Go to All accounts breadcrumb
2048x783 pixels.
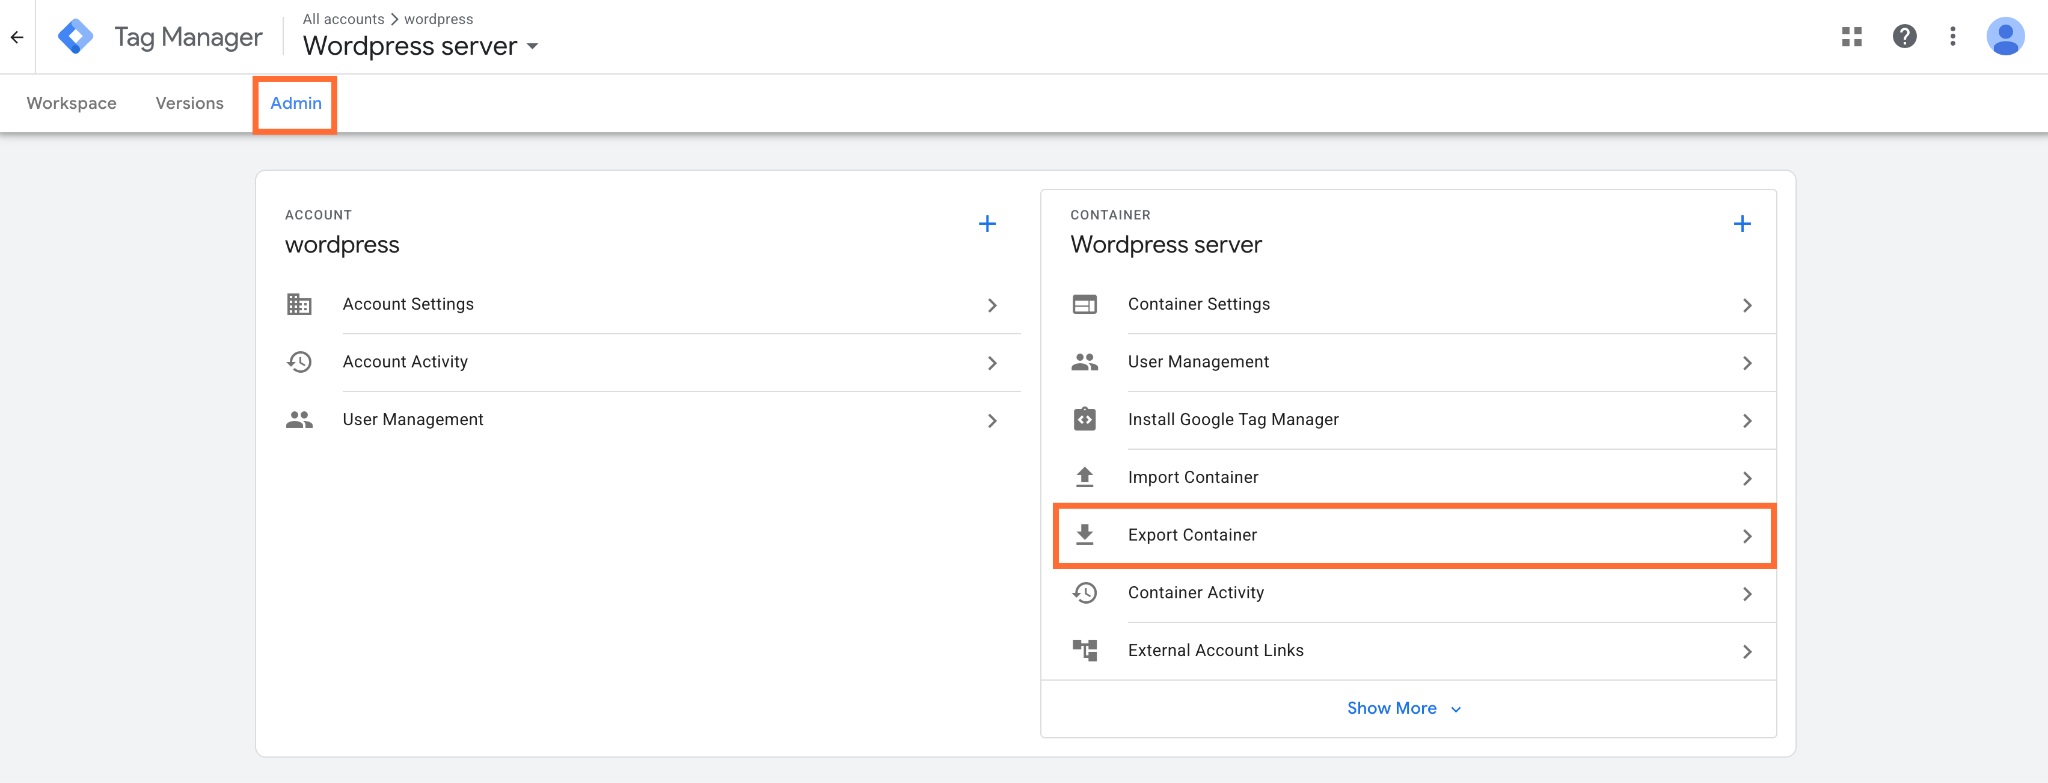pos(344,19)
